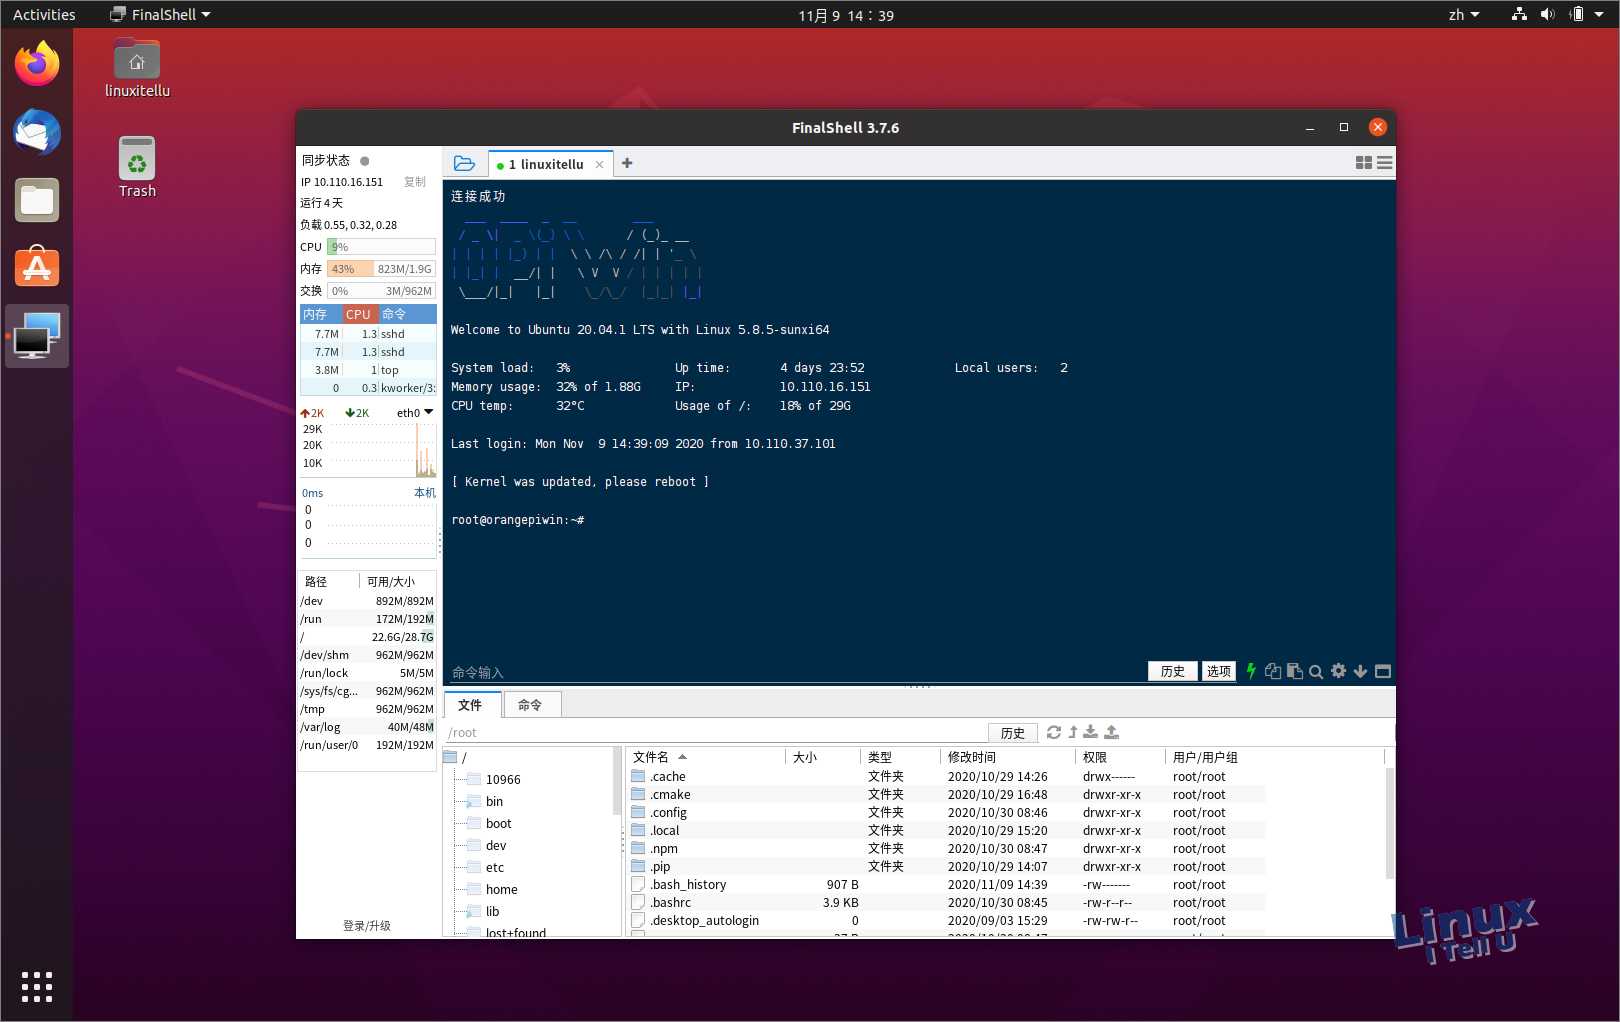The width and height of the screenshot is (1620, 1022).
Task: Open terminal settings gear icon
Action: point(1338,671)
